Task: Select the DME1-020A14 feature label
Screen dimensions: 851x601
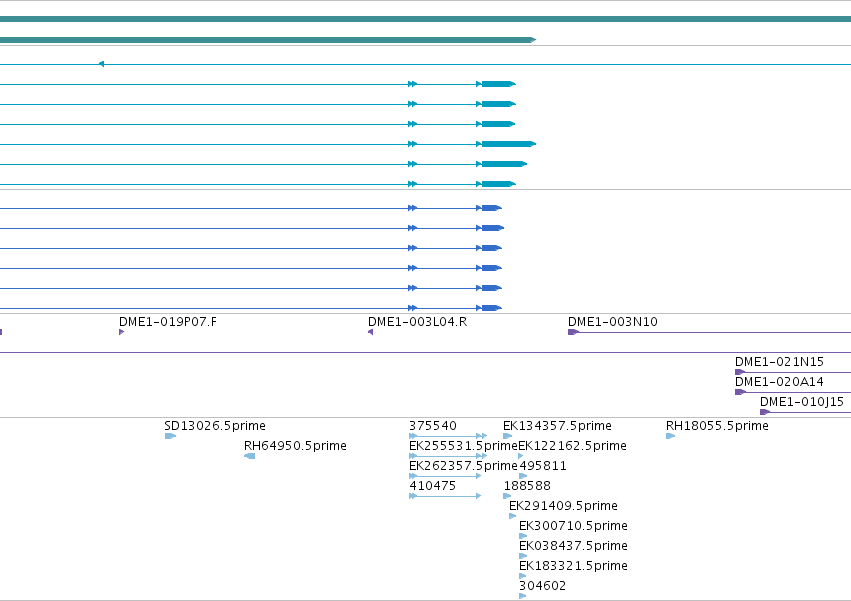Action: click(779, 382)
